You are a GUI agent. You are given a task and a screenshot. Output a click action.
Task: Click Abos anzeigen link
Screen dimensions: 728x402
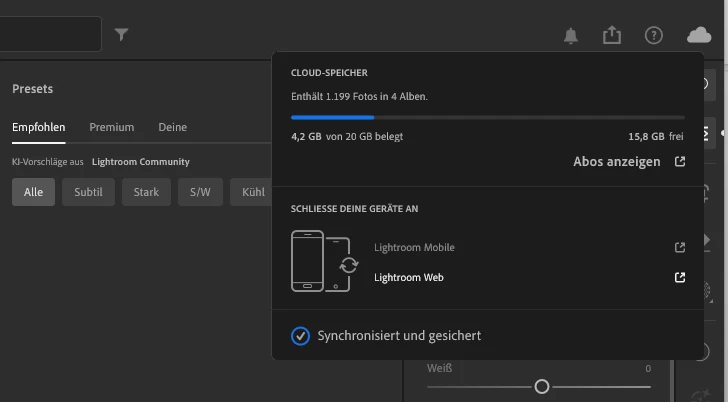(x=617, y=162)
